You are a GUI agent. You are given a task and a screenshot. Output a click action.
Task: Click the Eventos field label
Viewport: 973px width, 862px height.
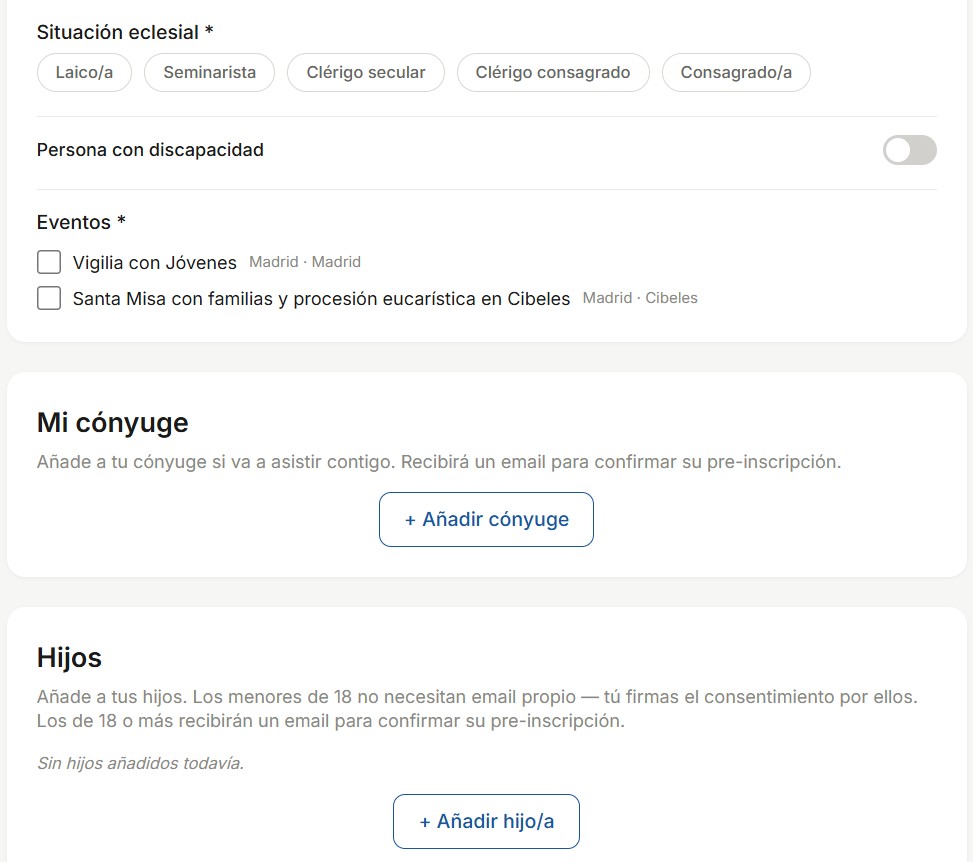pos(81,222)
